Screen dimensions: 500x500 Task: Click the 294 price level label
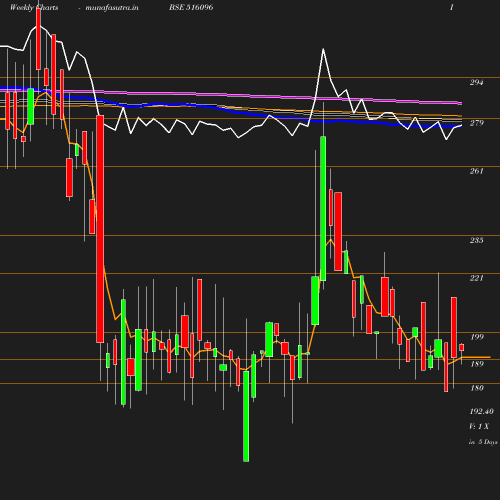click(476, 82)
